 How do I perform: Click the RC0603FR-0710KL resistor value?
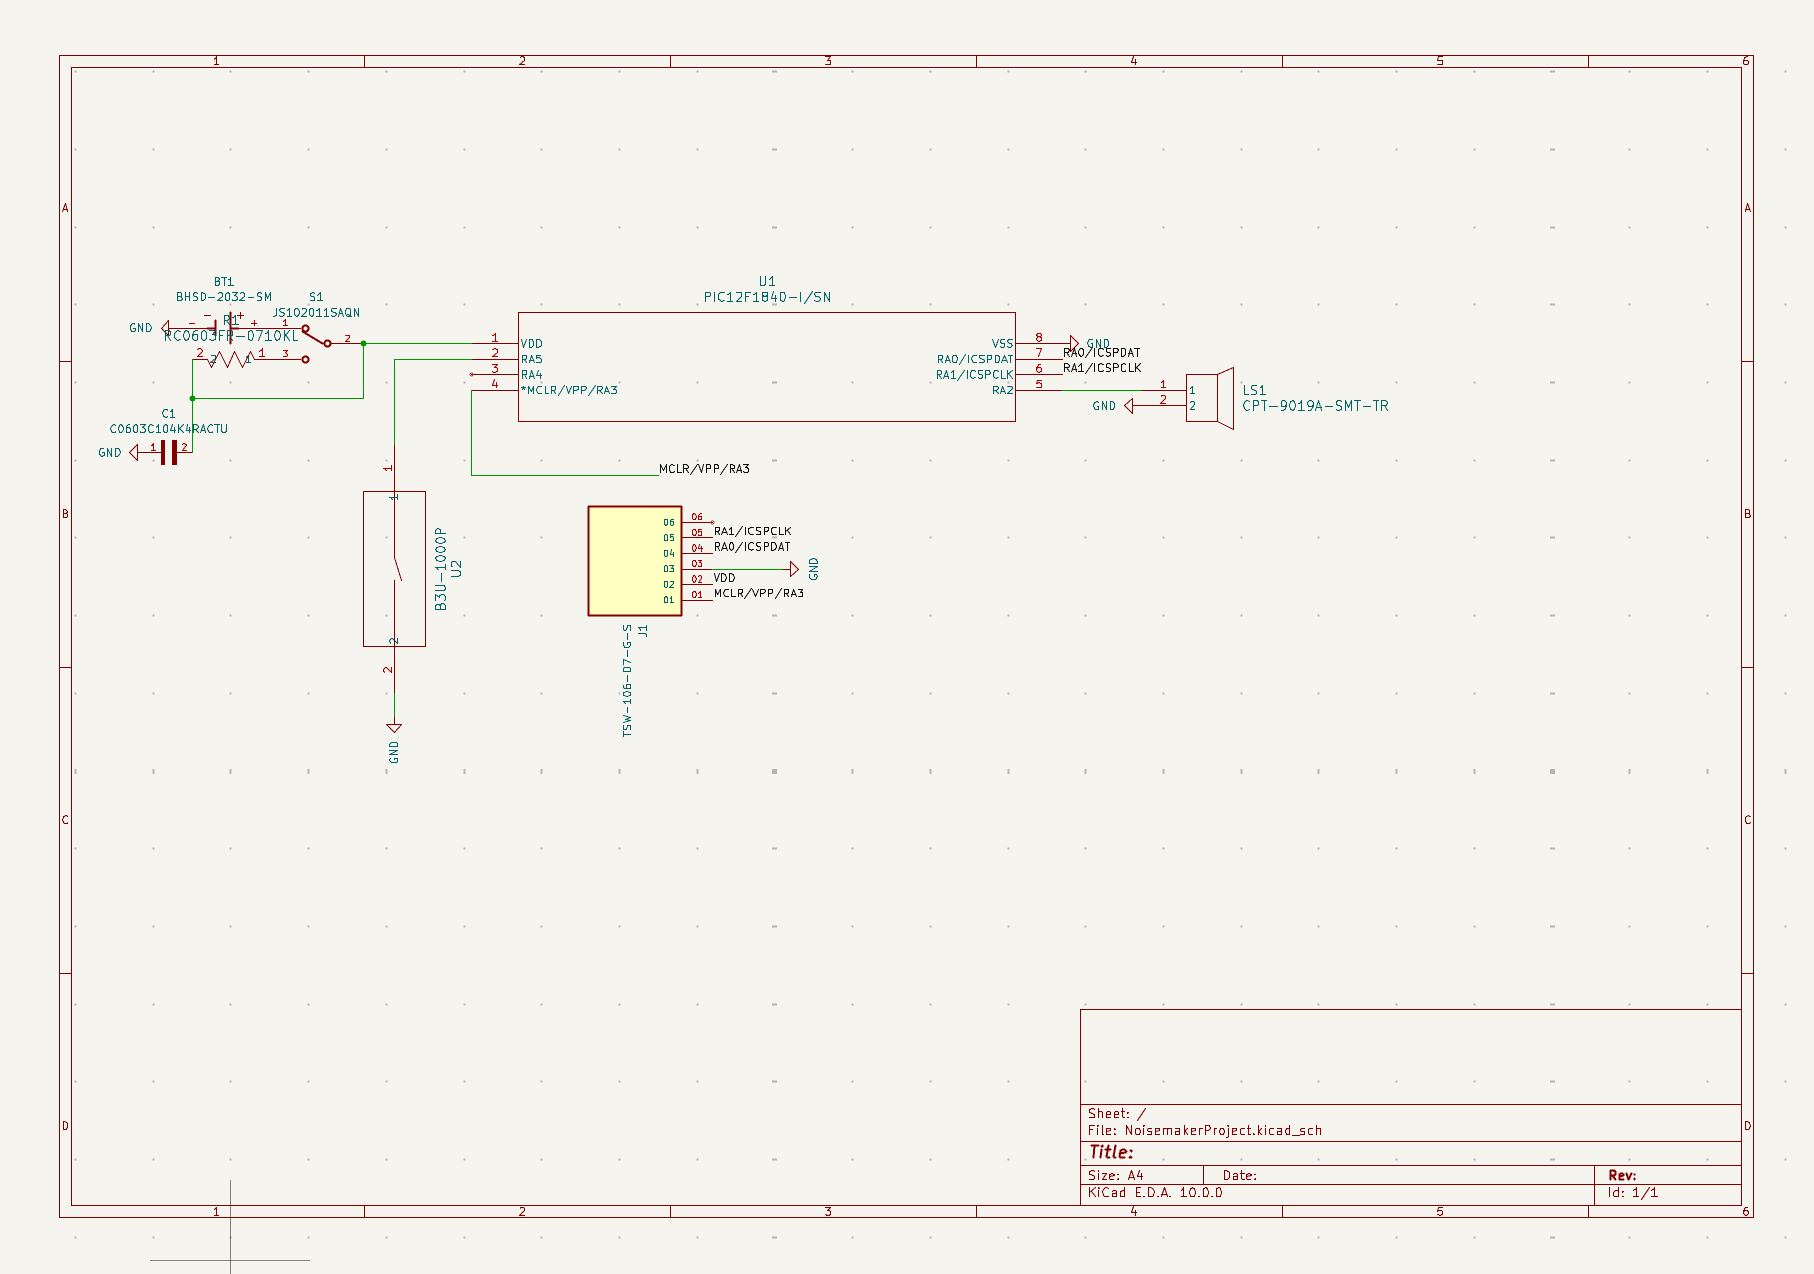pyautogui.click(x=231, y=336)
